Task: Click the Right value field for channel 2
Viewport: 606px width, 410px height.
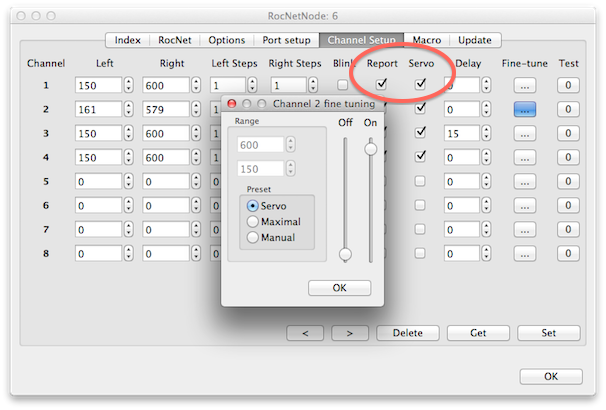Action: pyautogui.click(x=166, y=109)
